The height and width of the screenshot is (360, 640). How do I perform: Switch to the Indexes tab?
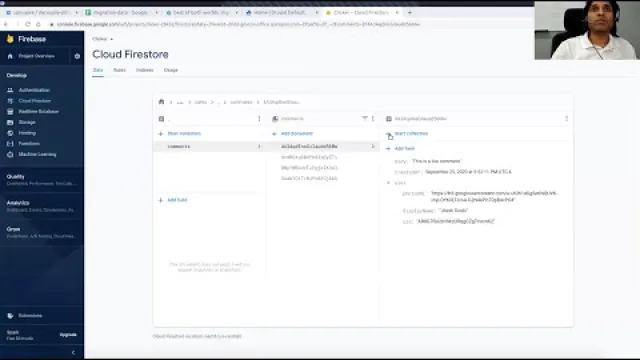coord(145,70)
